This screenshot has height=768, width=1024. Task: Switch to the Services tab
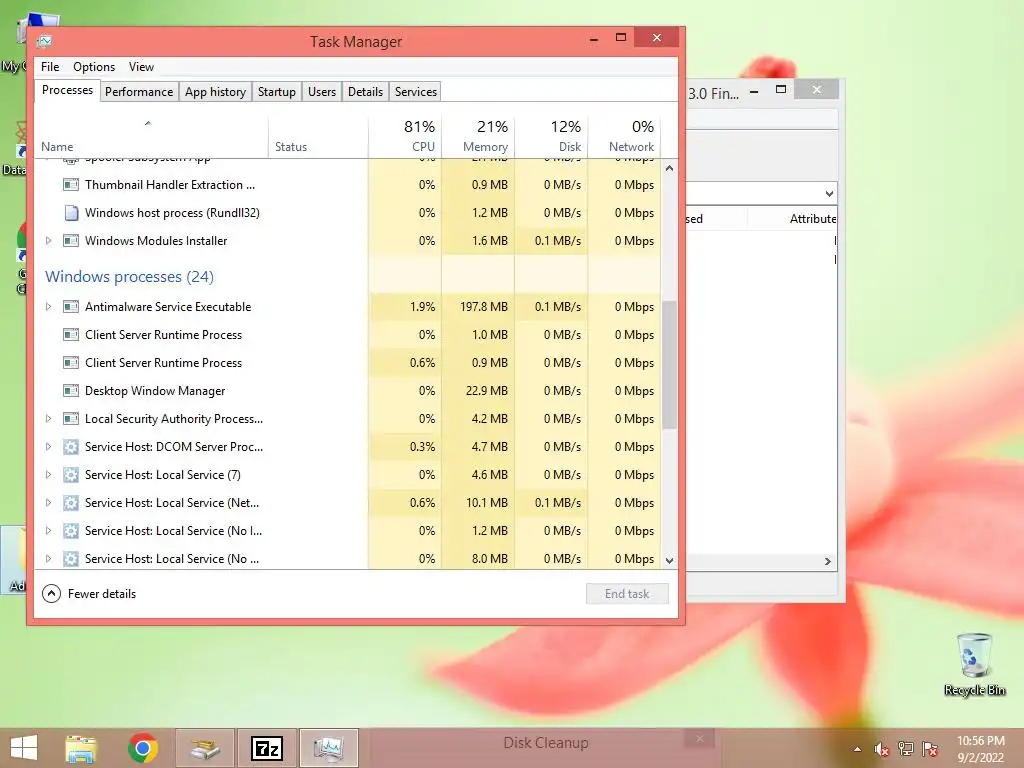(415, 92)
